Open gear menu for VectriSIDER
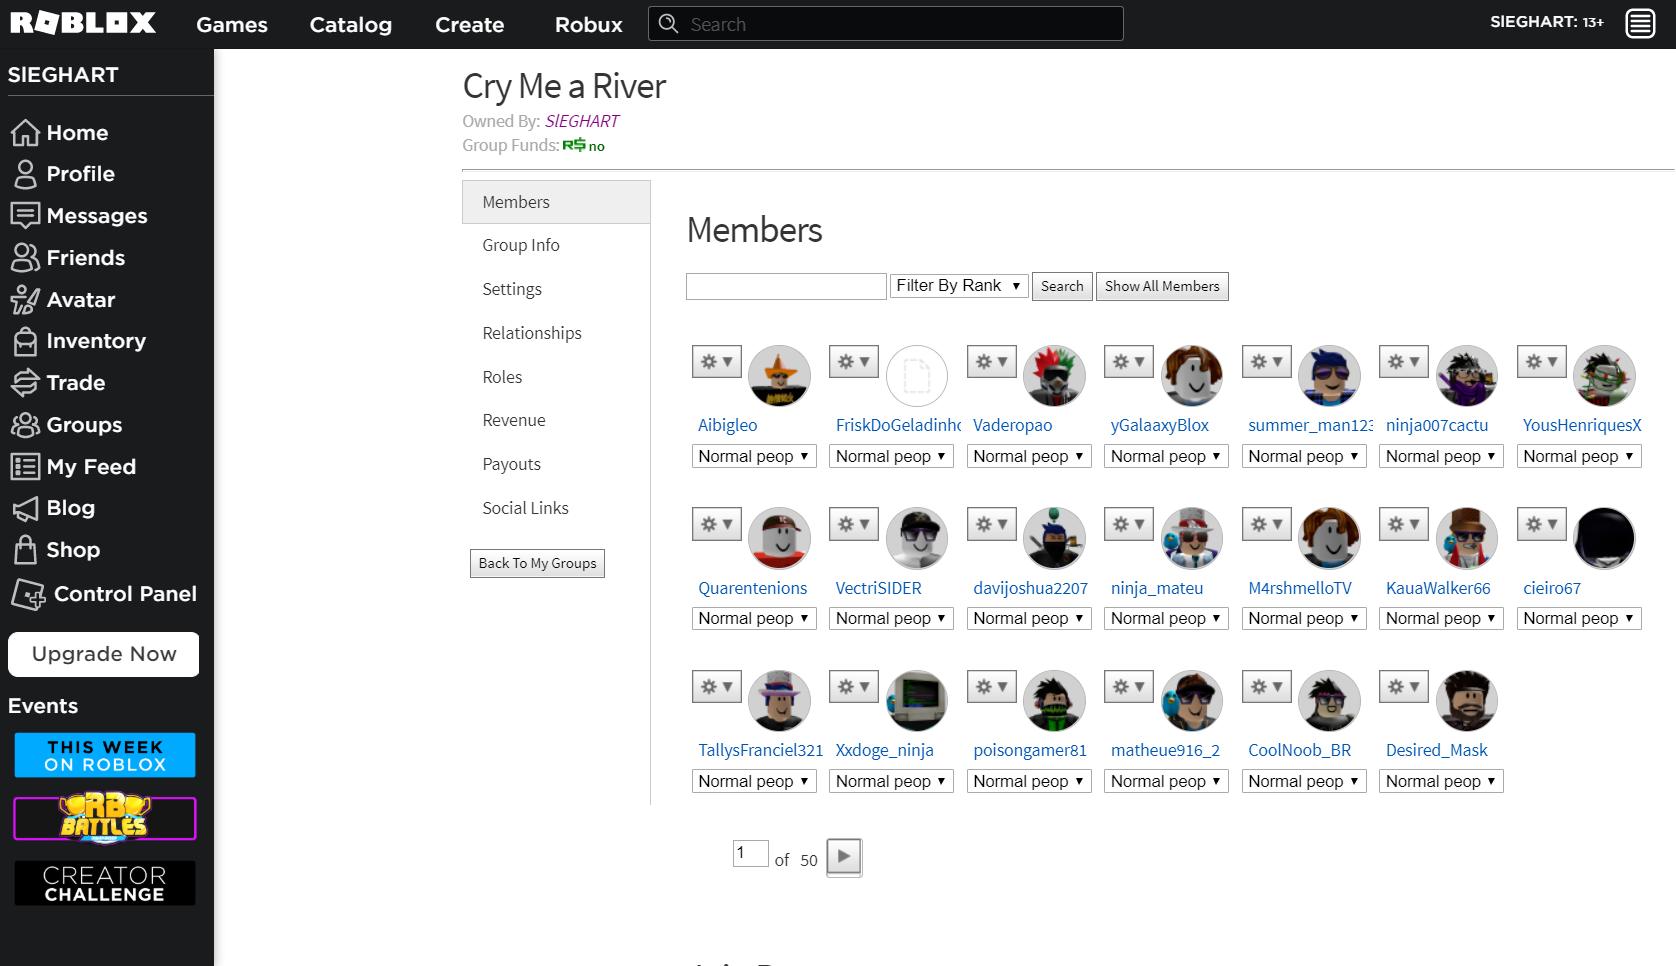 pyautogui.click(x=854, y=524)
